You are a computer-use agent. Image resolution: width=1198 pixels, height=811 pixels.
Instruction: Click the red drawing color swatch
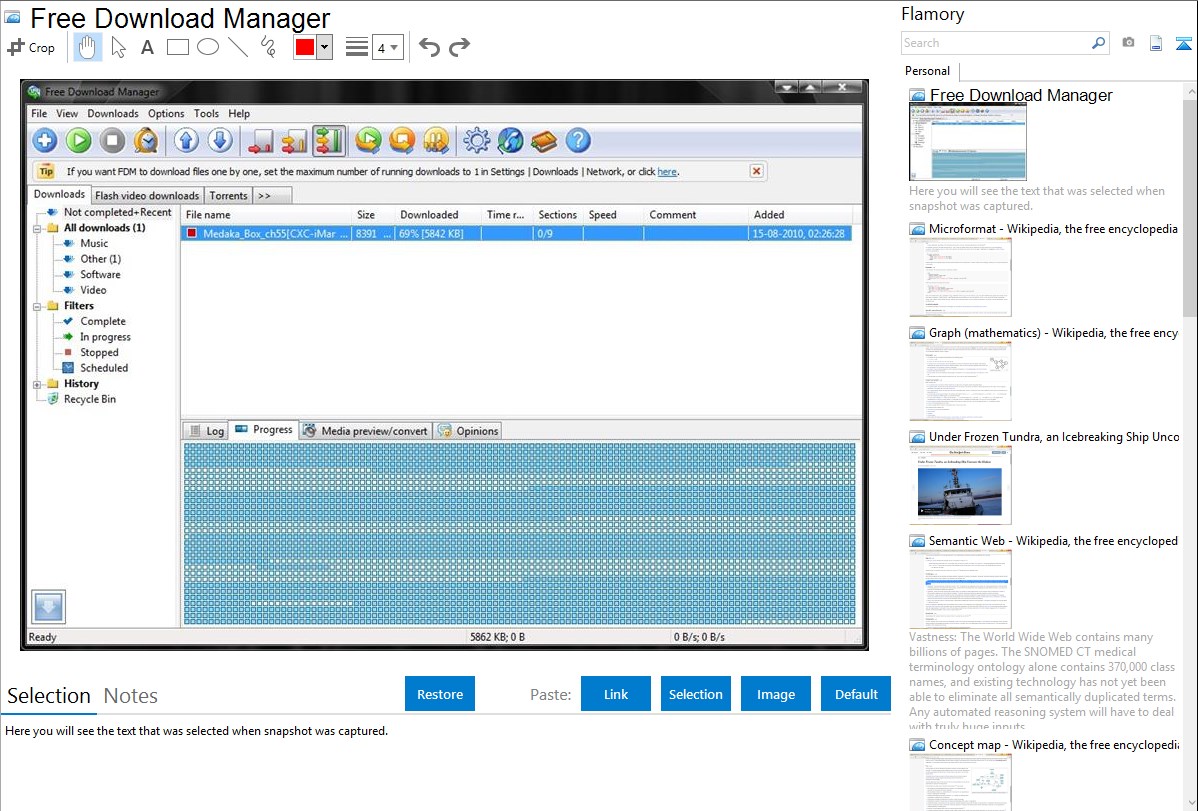pyautogui.click(x=305, y=47)
